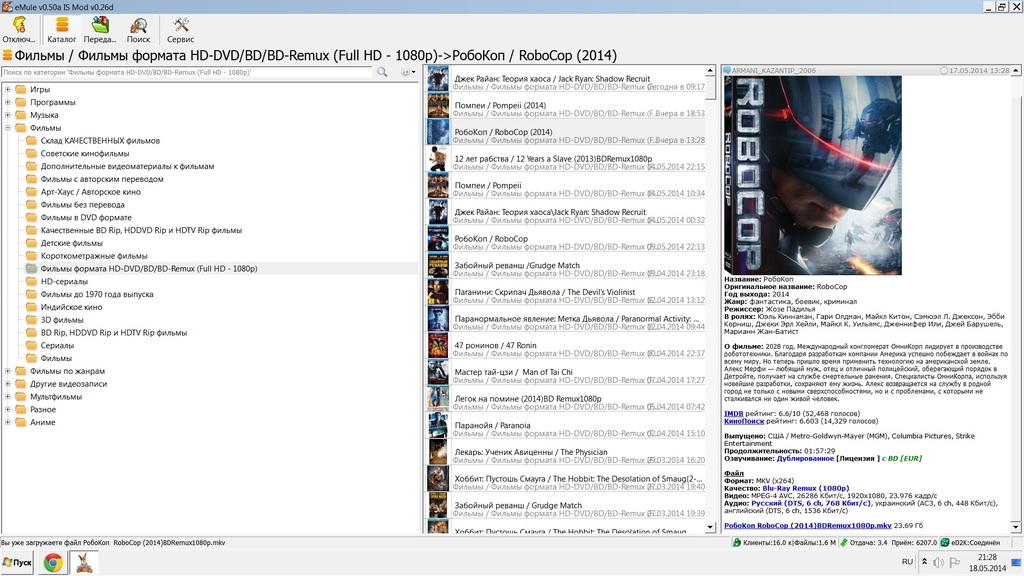
Task: Open the IMDB rating link
Action: tap(733, 413)
